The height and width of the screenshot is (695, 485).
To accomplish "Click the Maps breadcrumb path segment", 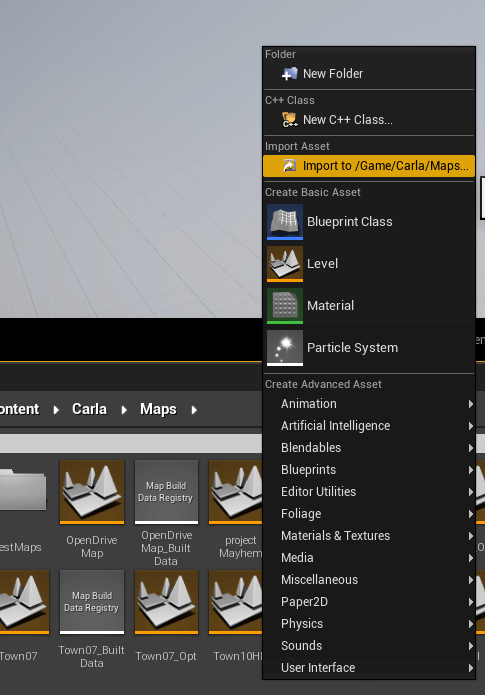I will point(158,409).
